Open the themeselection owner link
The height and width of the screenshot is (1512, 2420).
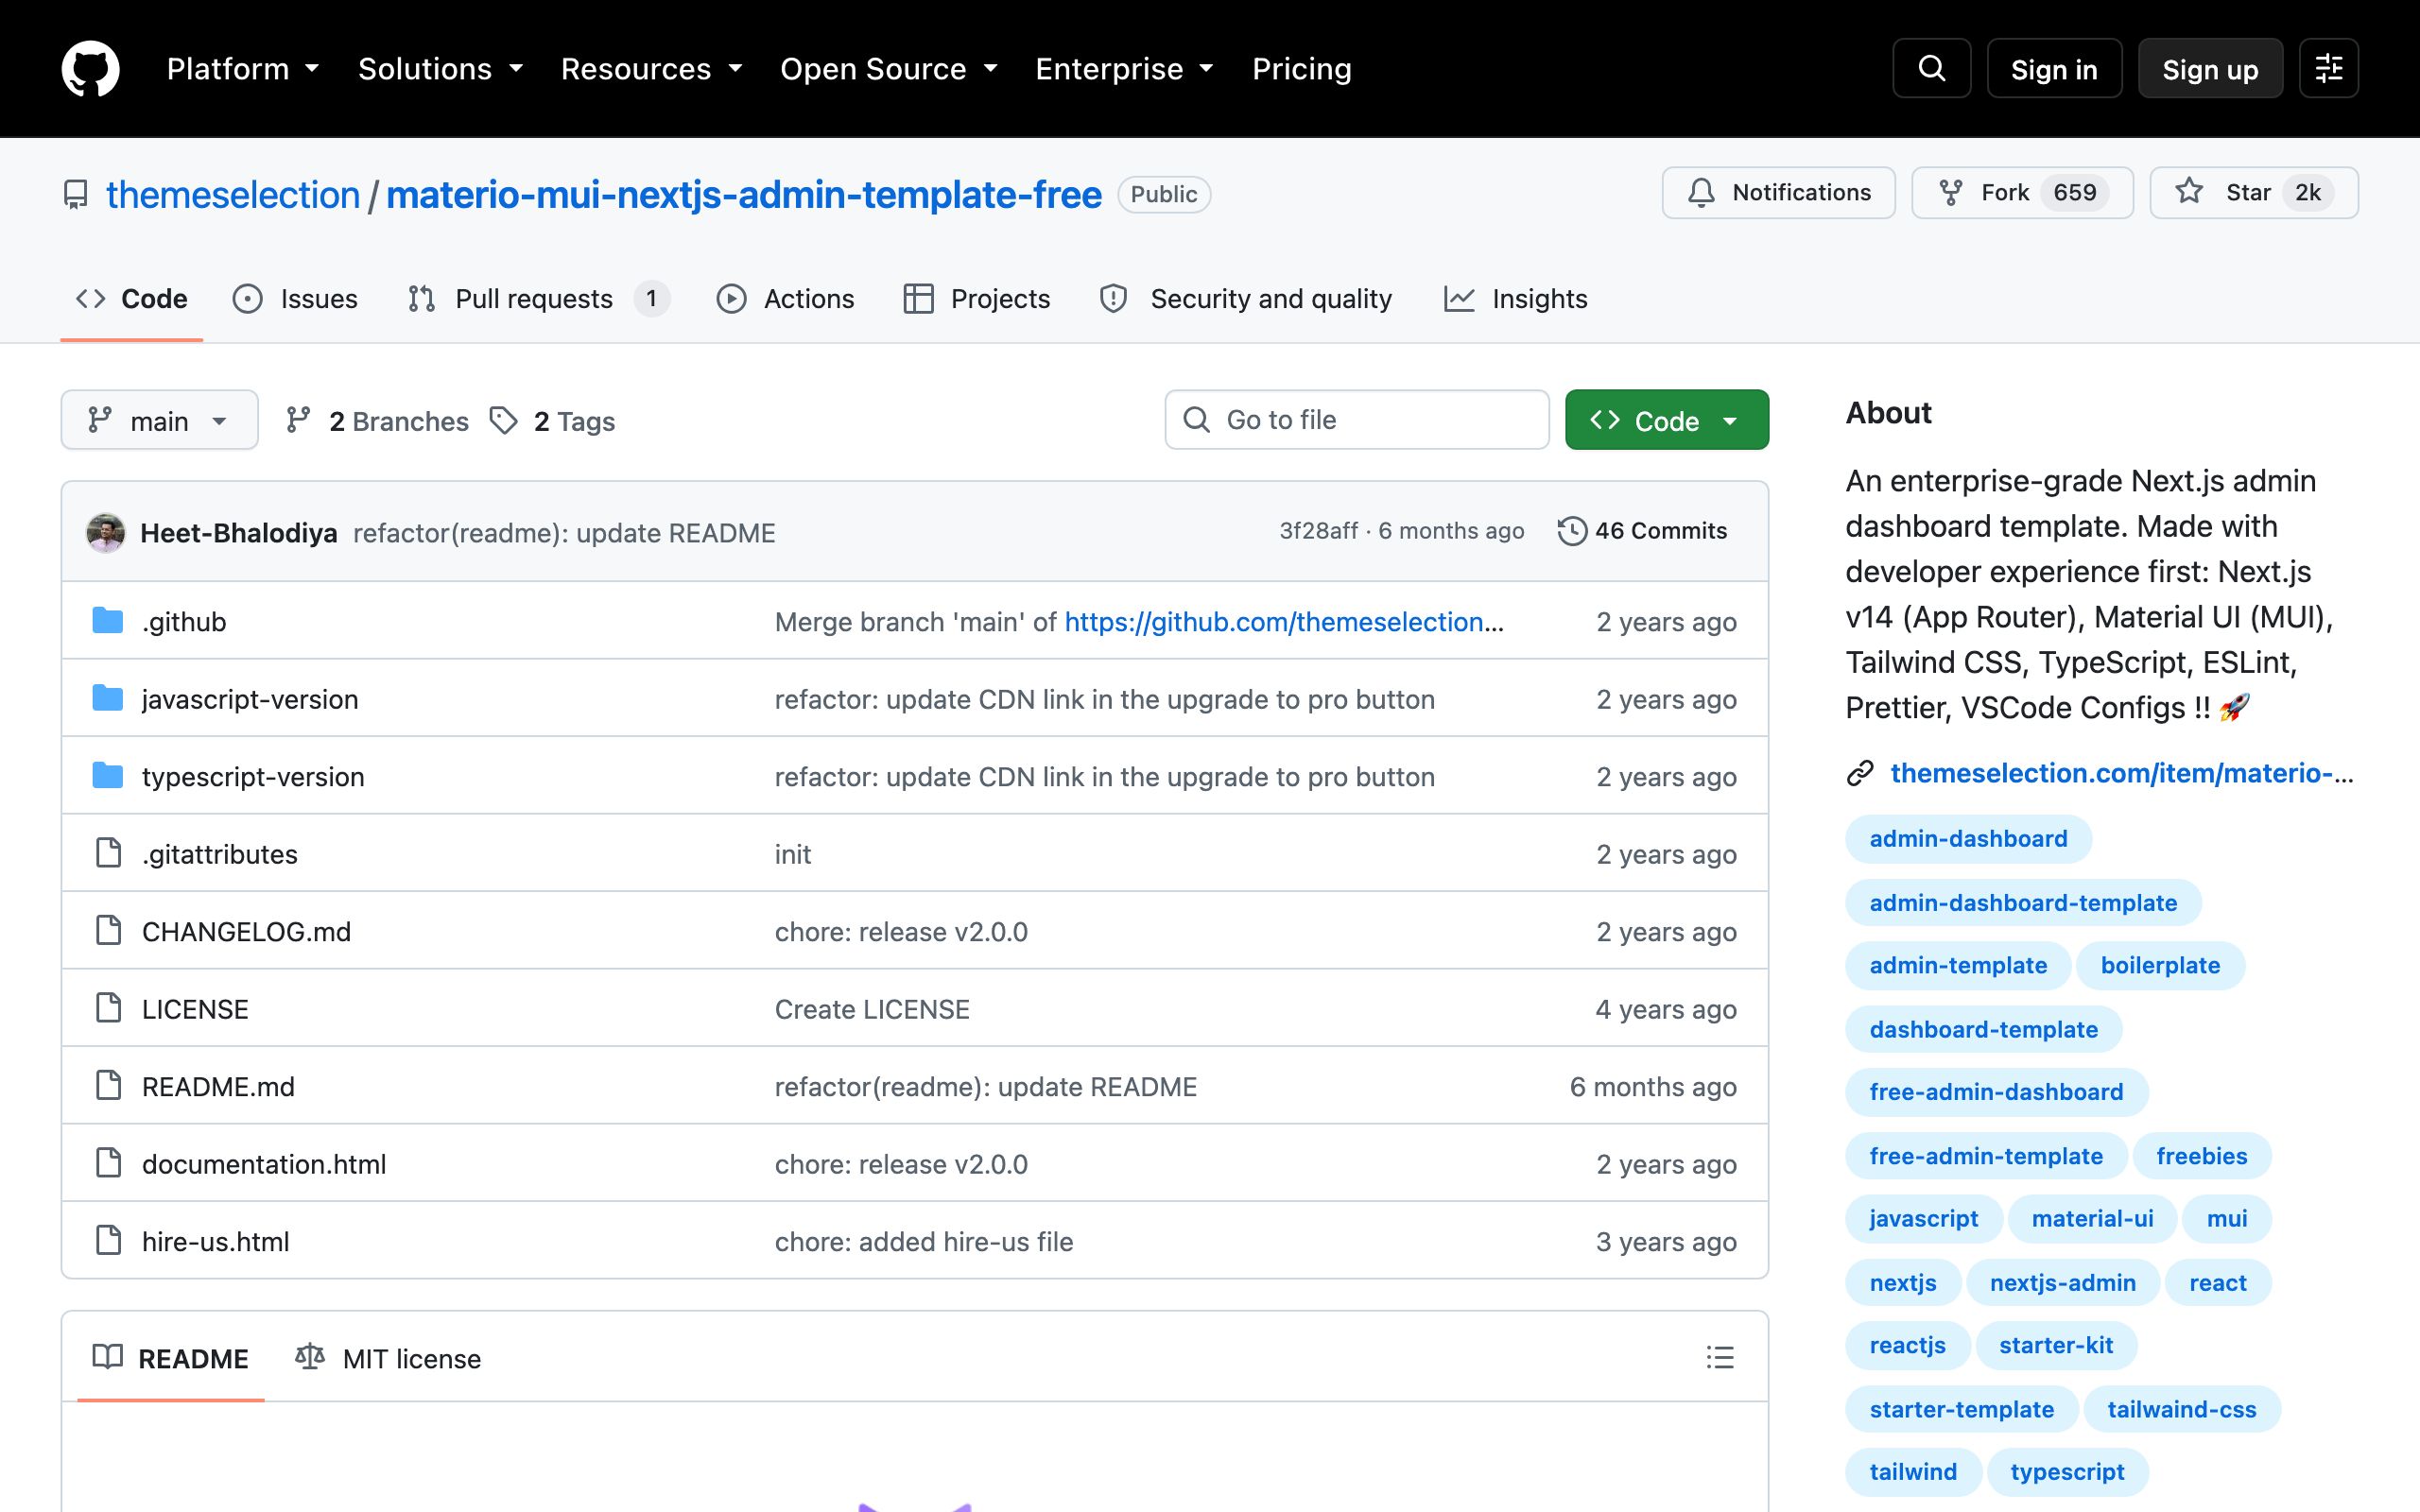coord(233,194)
